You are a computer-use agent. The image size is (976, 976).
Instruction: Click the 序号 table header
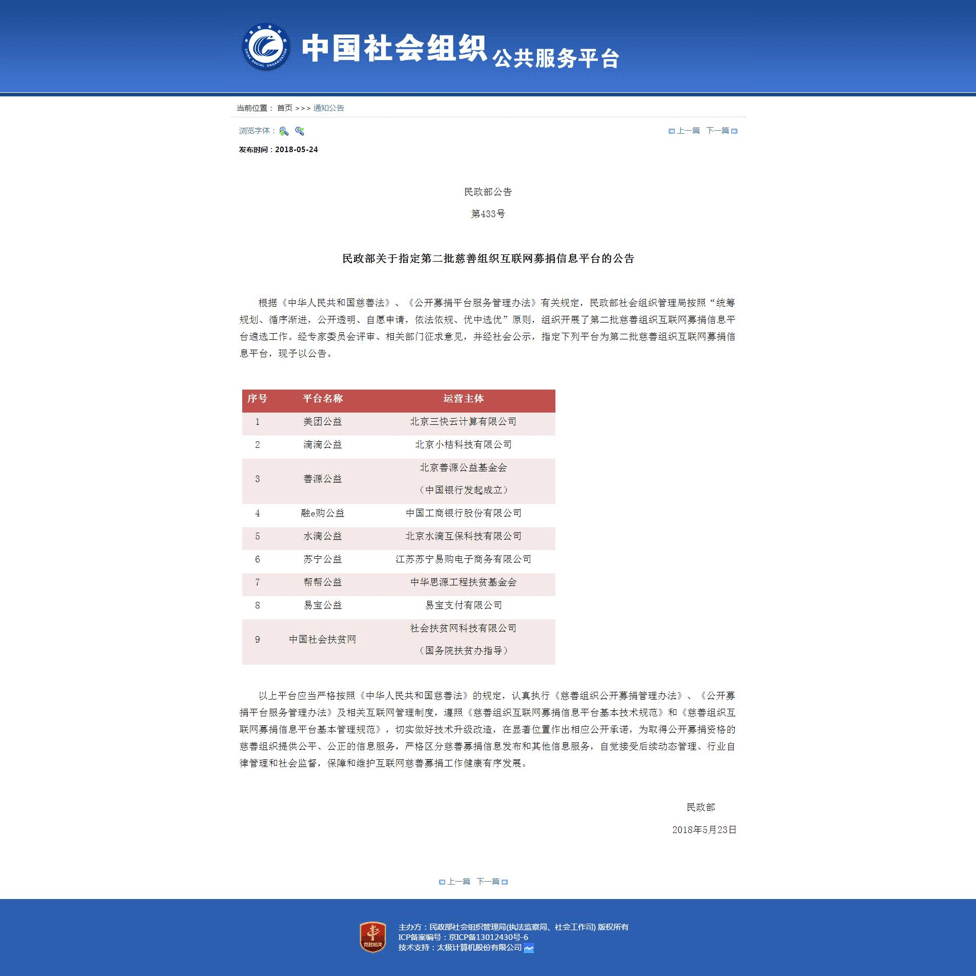[257, 398]
